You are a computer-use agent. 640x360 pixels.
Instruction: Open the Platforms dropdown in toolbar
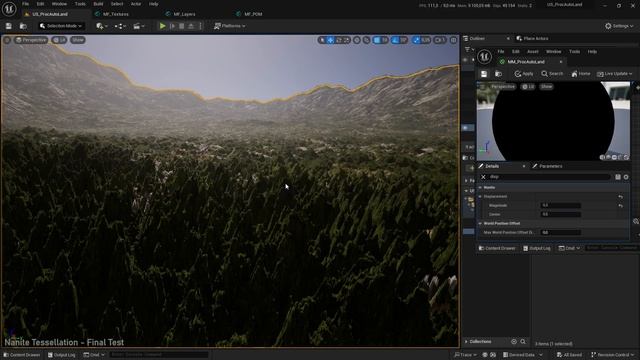(x=230, y=26)
